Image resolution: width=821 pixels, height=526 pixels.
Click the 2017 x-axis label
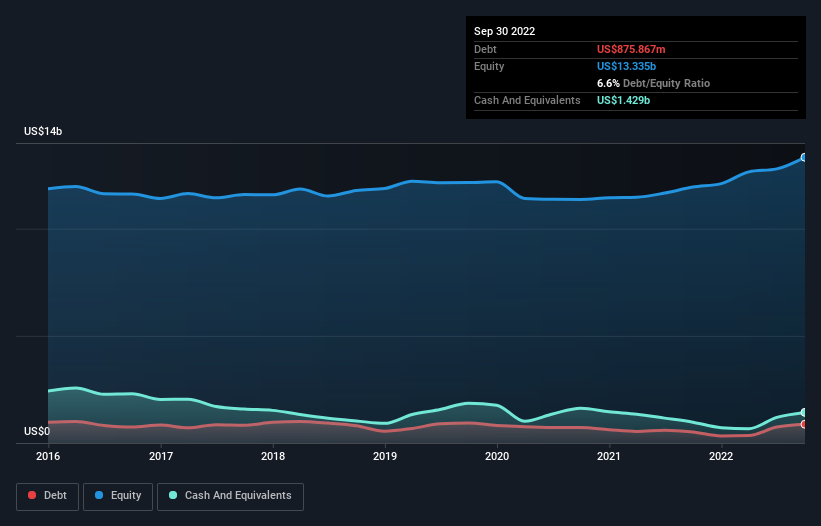(x=161, y=456)
